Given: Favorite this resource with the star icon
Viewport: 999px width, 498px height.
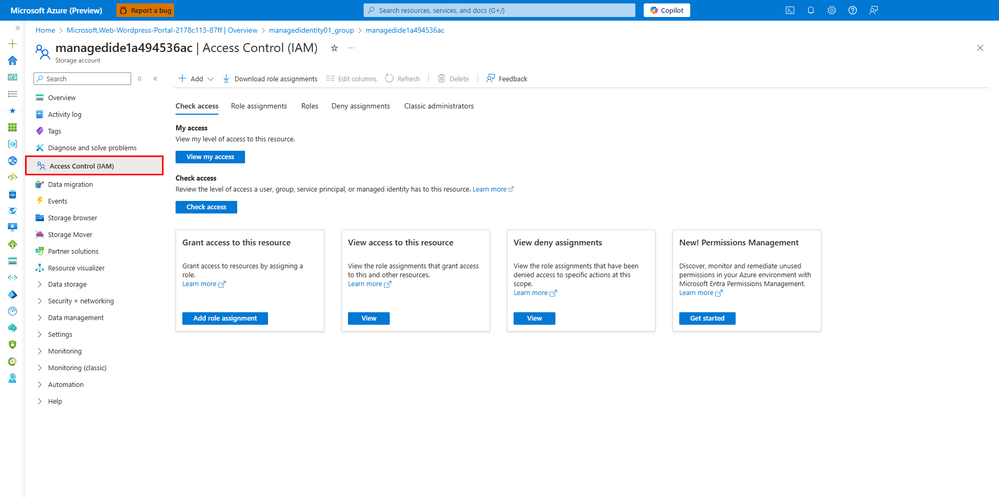Looking at the screenshot, I should pos(334,48).
